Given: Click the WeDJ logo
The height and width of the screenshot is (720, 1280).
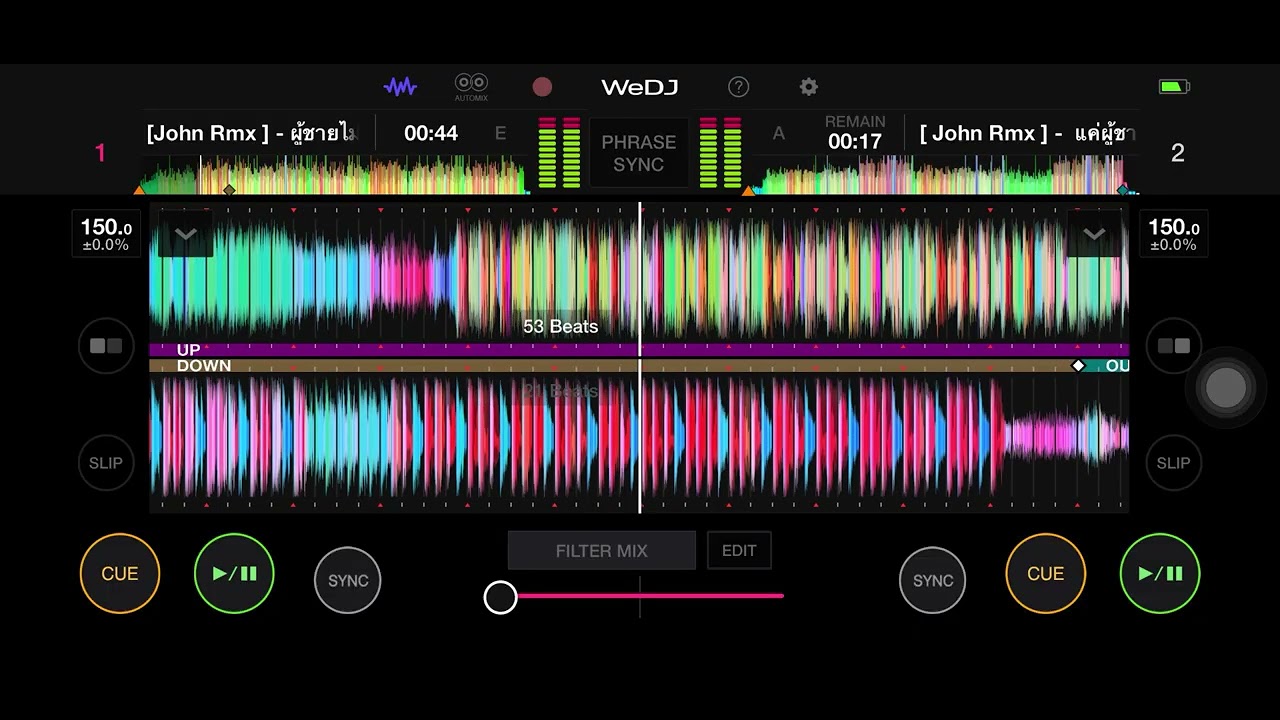Looking at the screenshot, I should (640, 87).
